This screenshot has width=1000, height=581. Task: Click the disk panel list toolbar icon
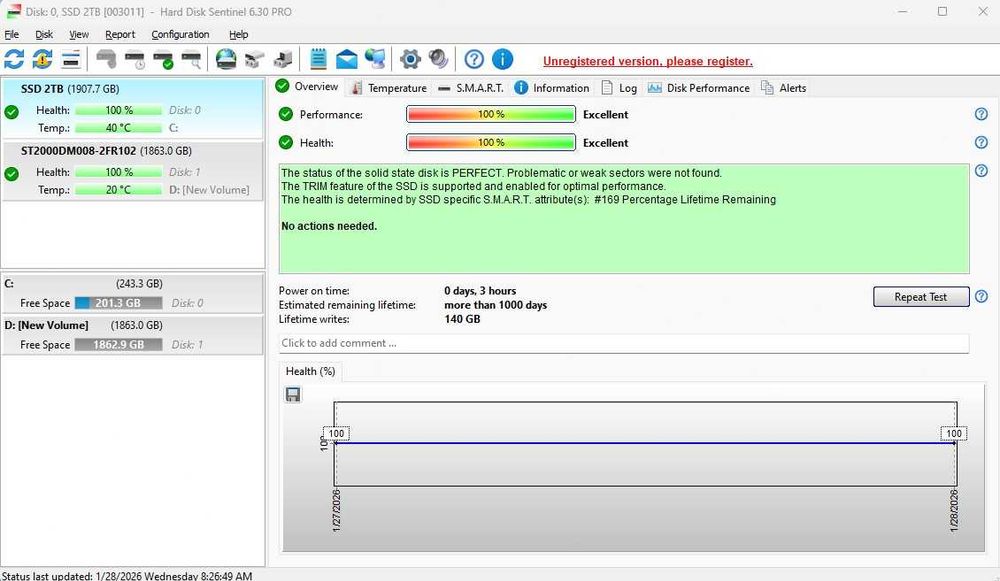71,59
